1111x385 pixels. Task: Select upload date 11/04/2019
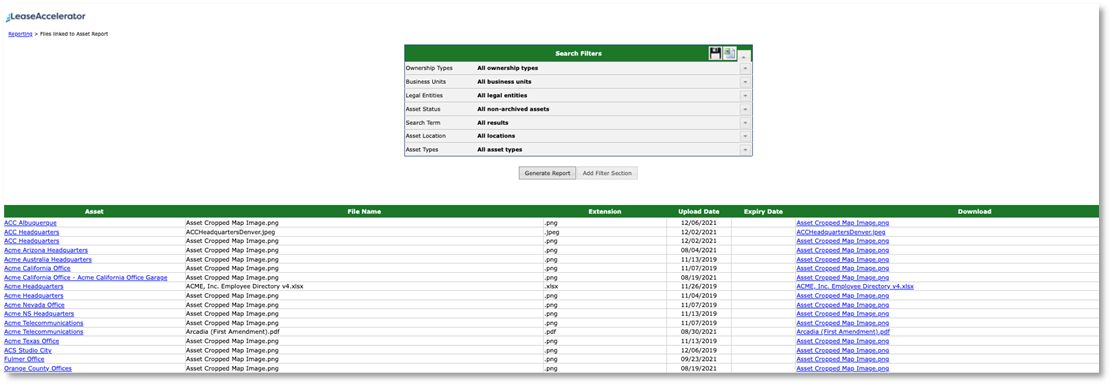click(x=699, y=296)
